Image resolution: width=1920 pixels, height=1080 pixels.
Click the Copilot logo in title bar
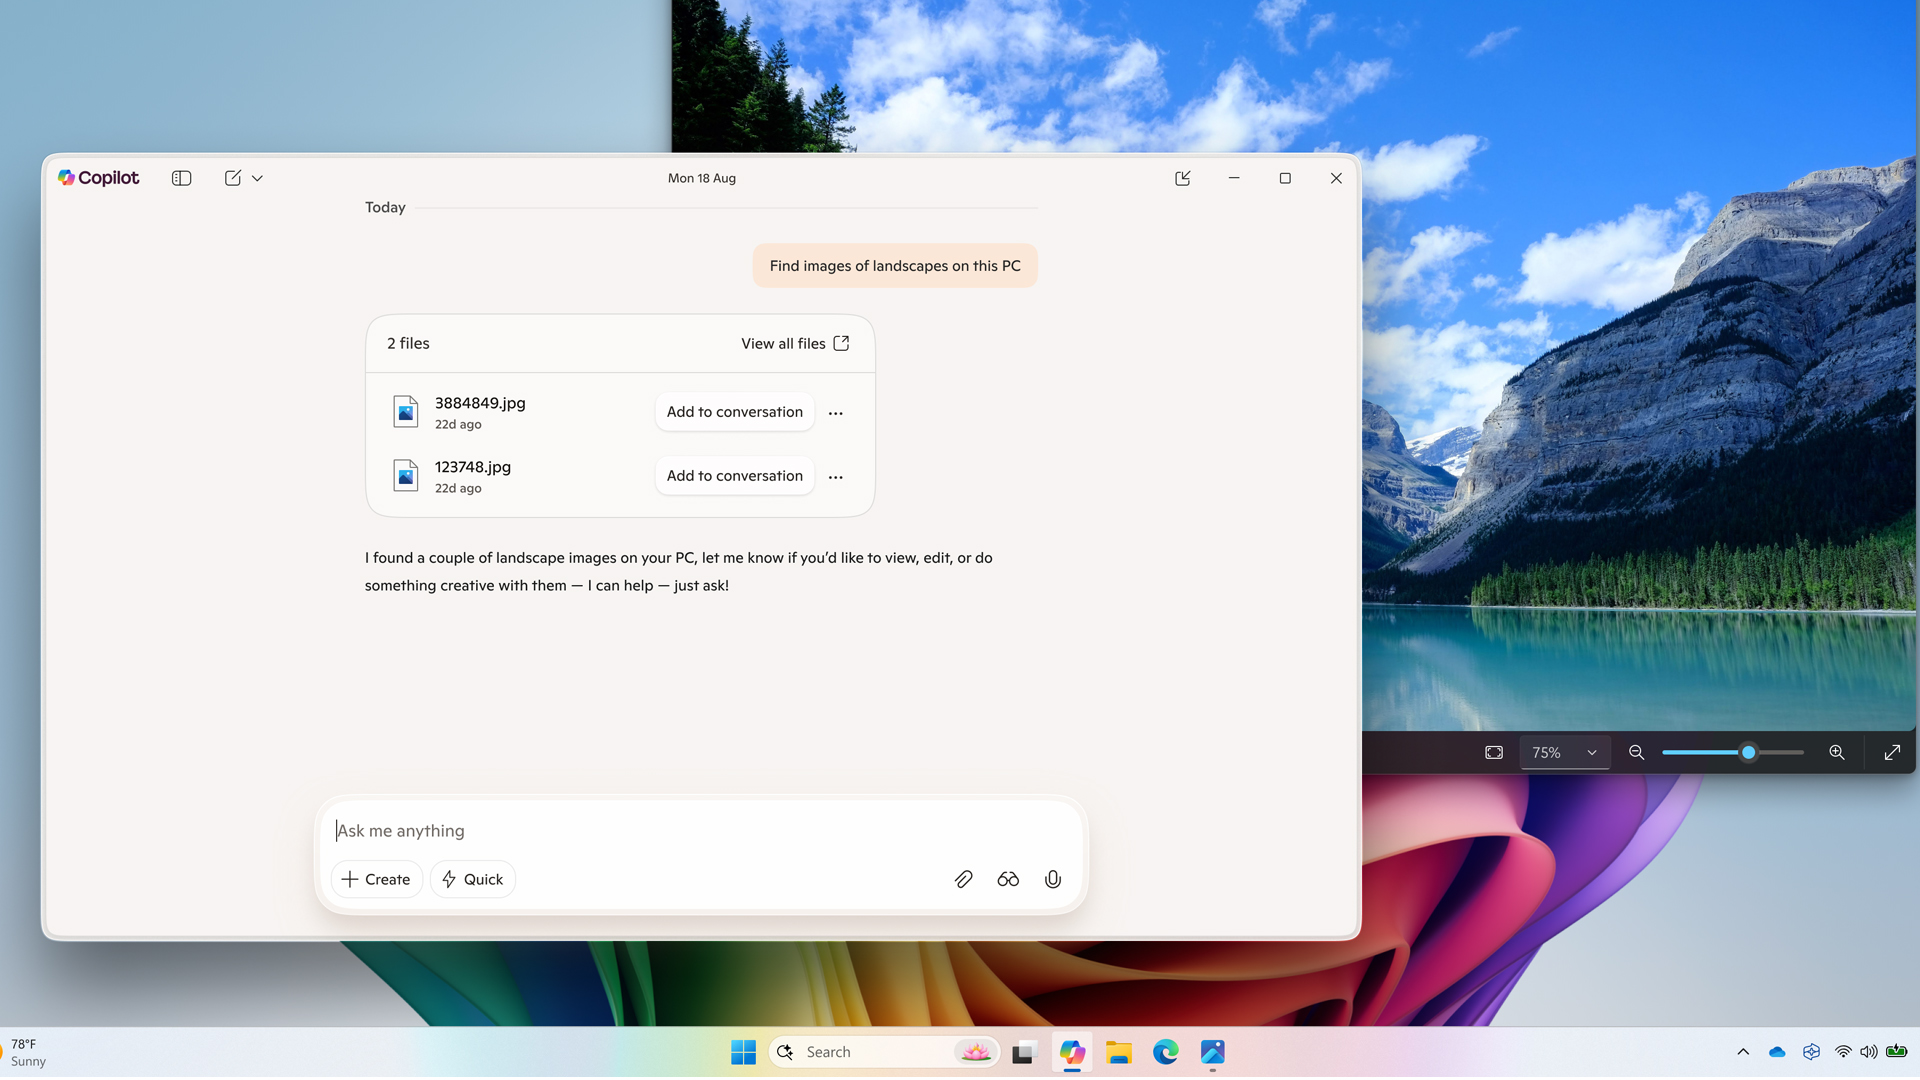click(x=98, y=178)
